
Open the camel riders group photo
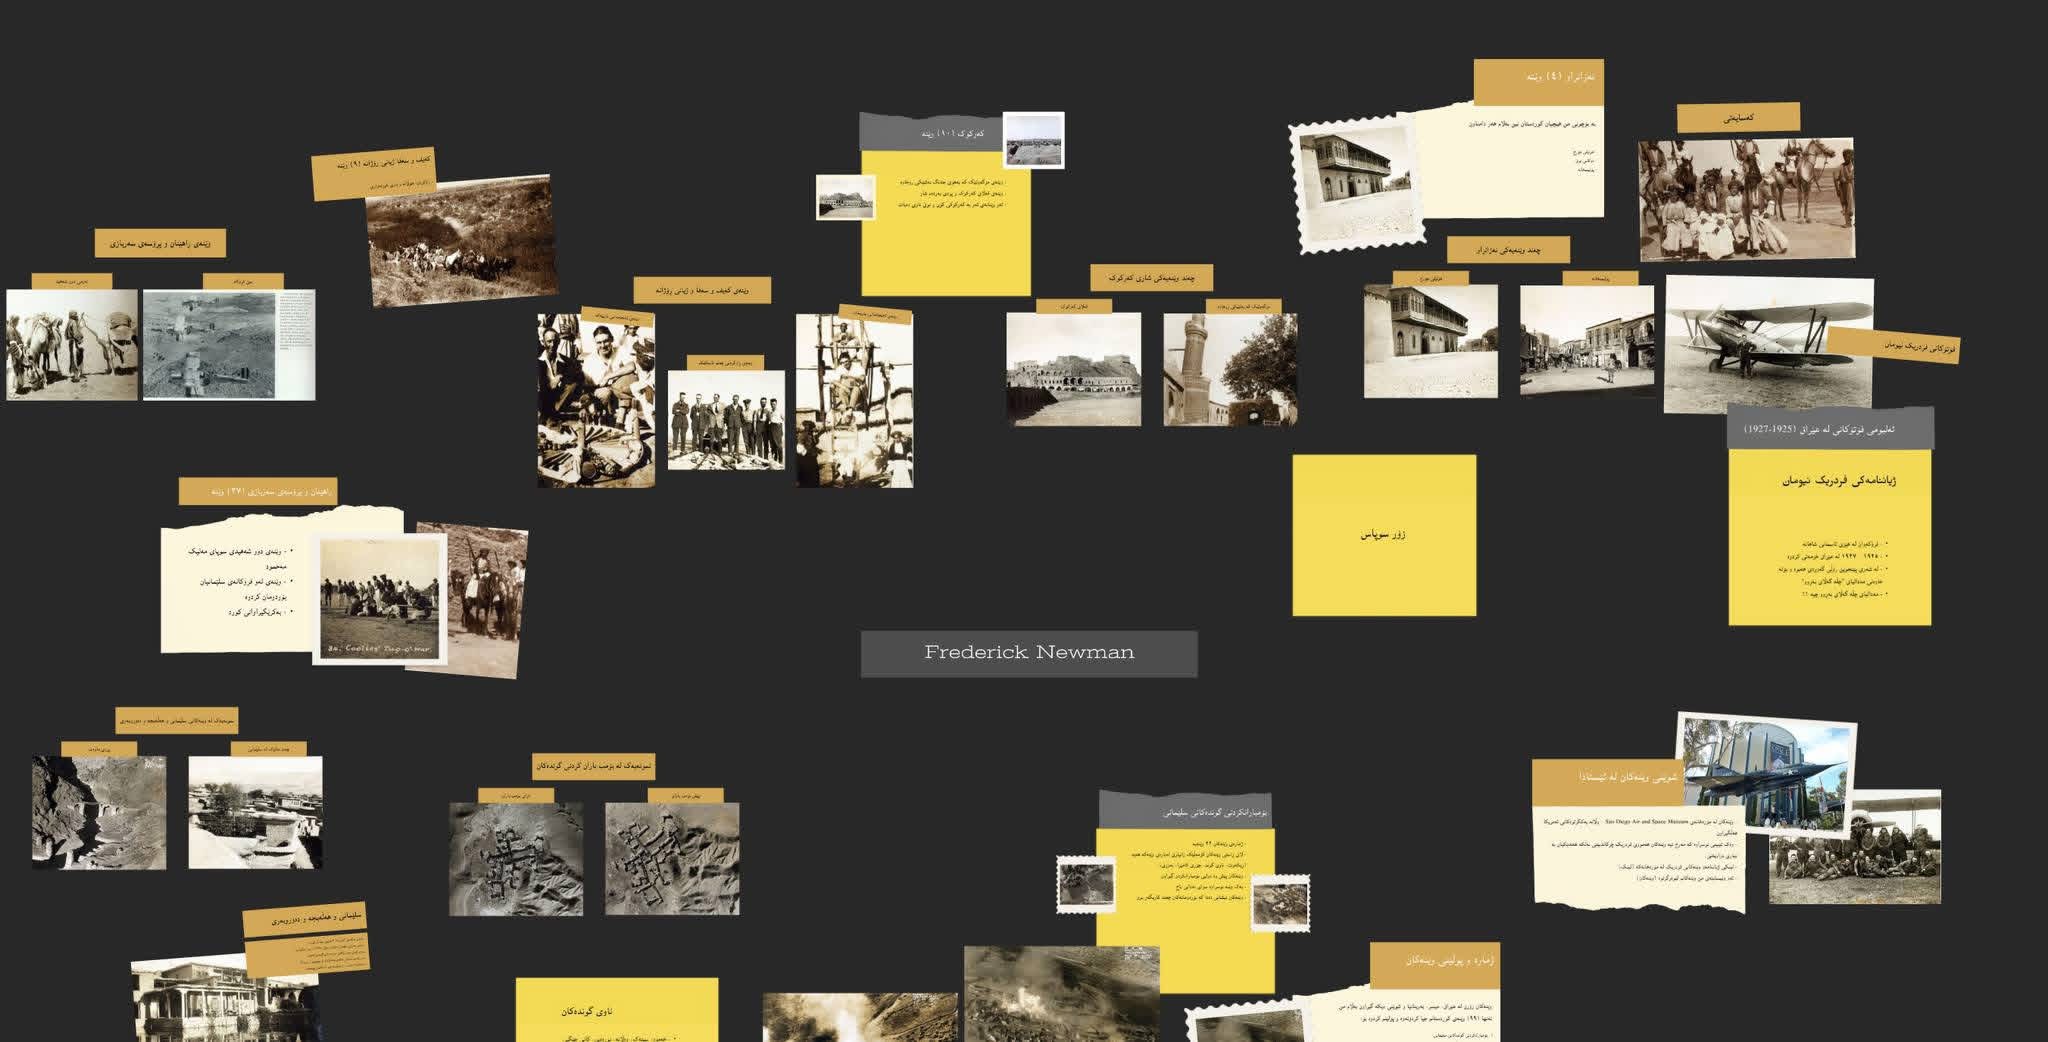[x=1745, y=200]
